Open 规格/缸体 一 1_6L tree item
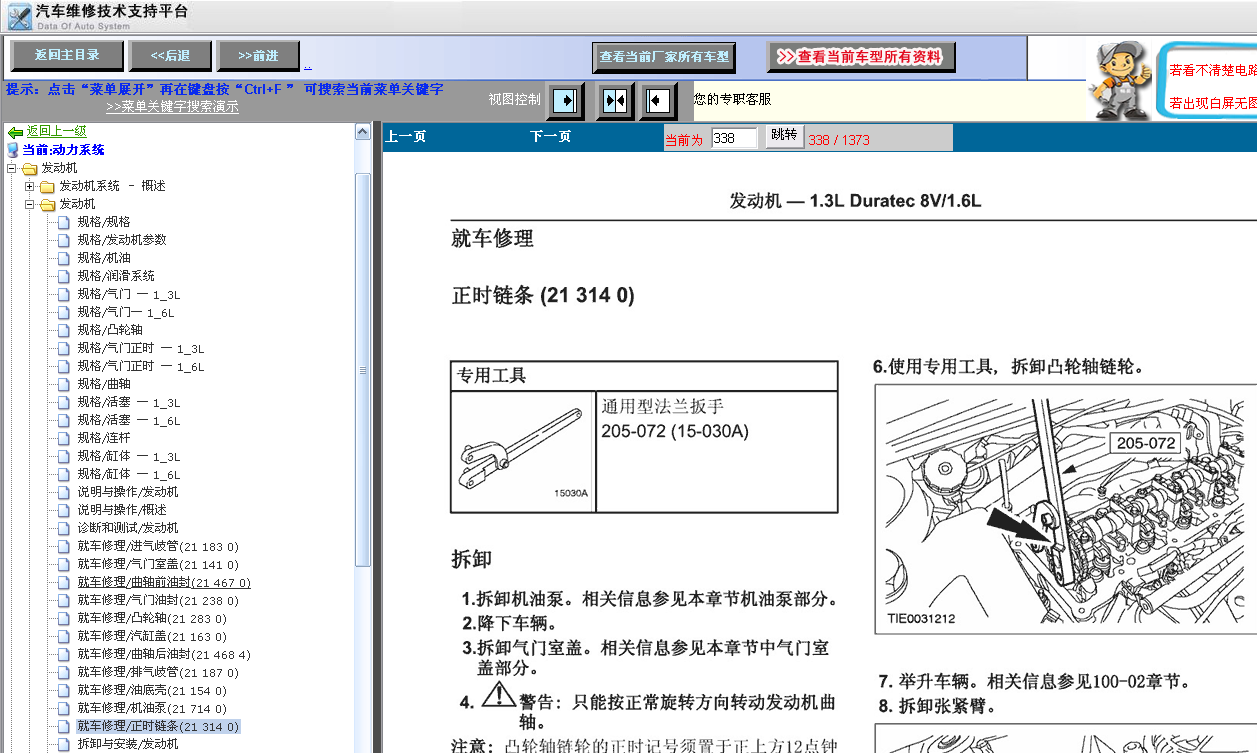1257x753 pixels. [x=129, y=474]
